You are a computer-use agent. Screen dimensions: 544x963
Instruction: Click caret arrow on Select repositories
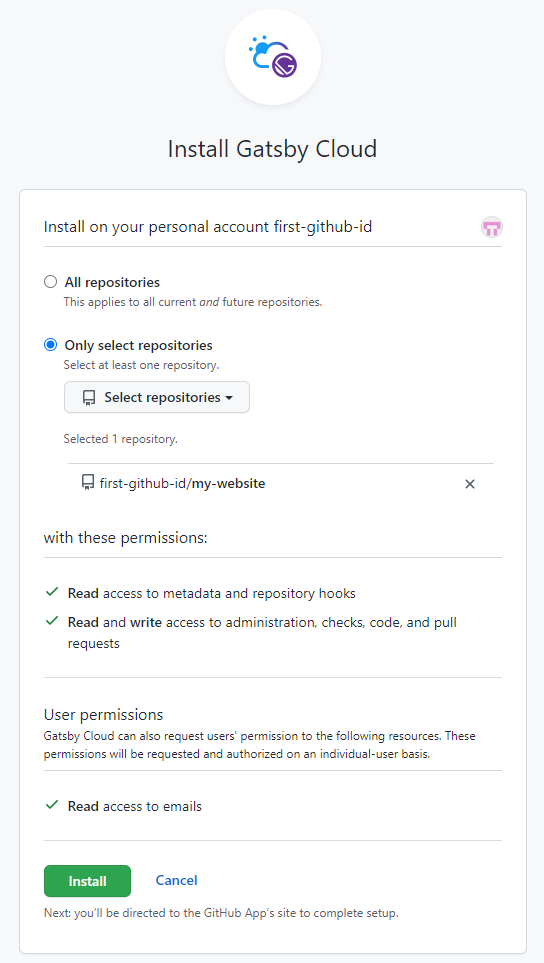tap(229, 398)
